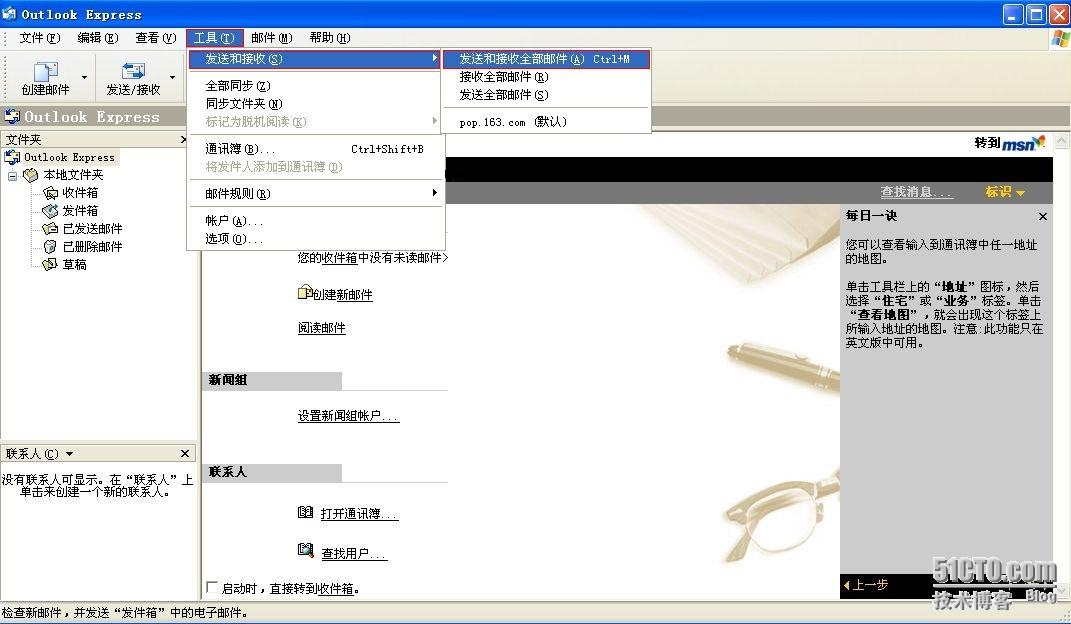Screen dimensions: 1071x624
Task: Open the 已删除邮件 folder icon
Action: pos(50,246)
